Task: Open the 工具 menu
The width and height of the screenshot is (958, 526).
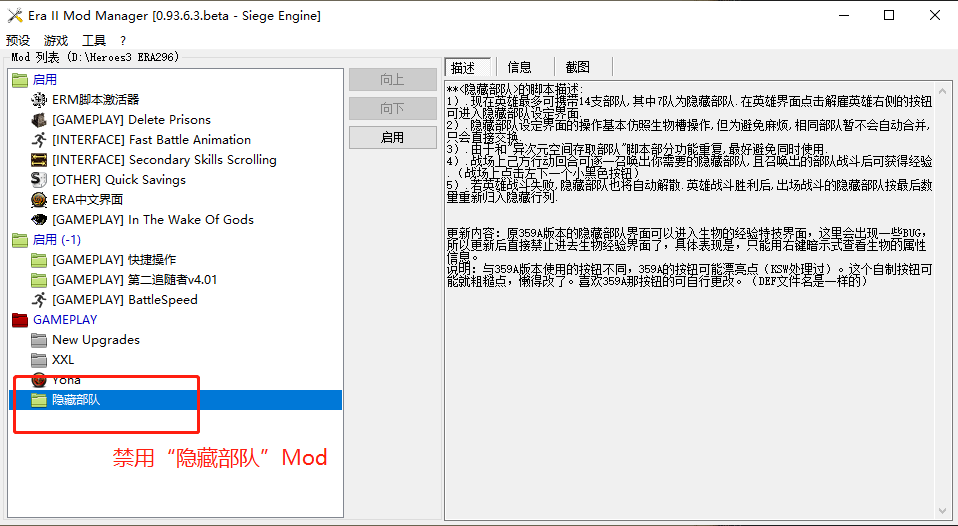Action: click(x=94, y=41)
